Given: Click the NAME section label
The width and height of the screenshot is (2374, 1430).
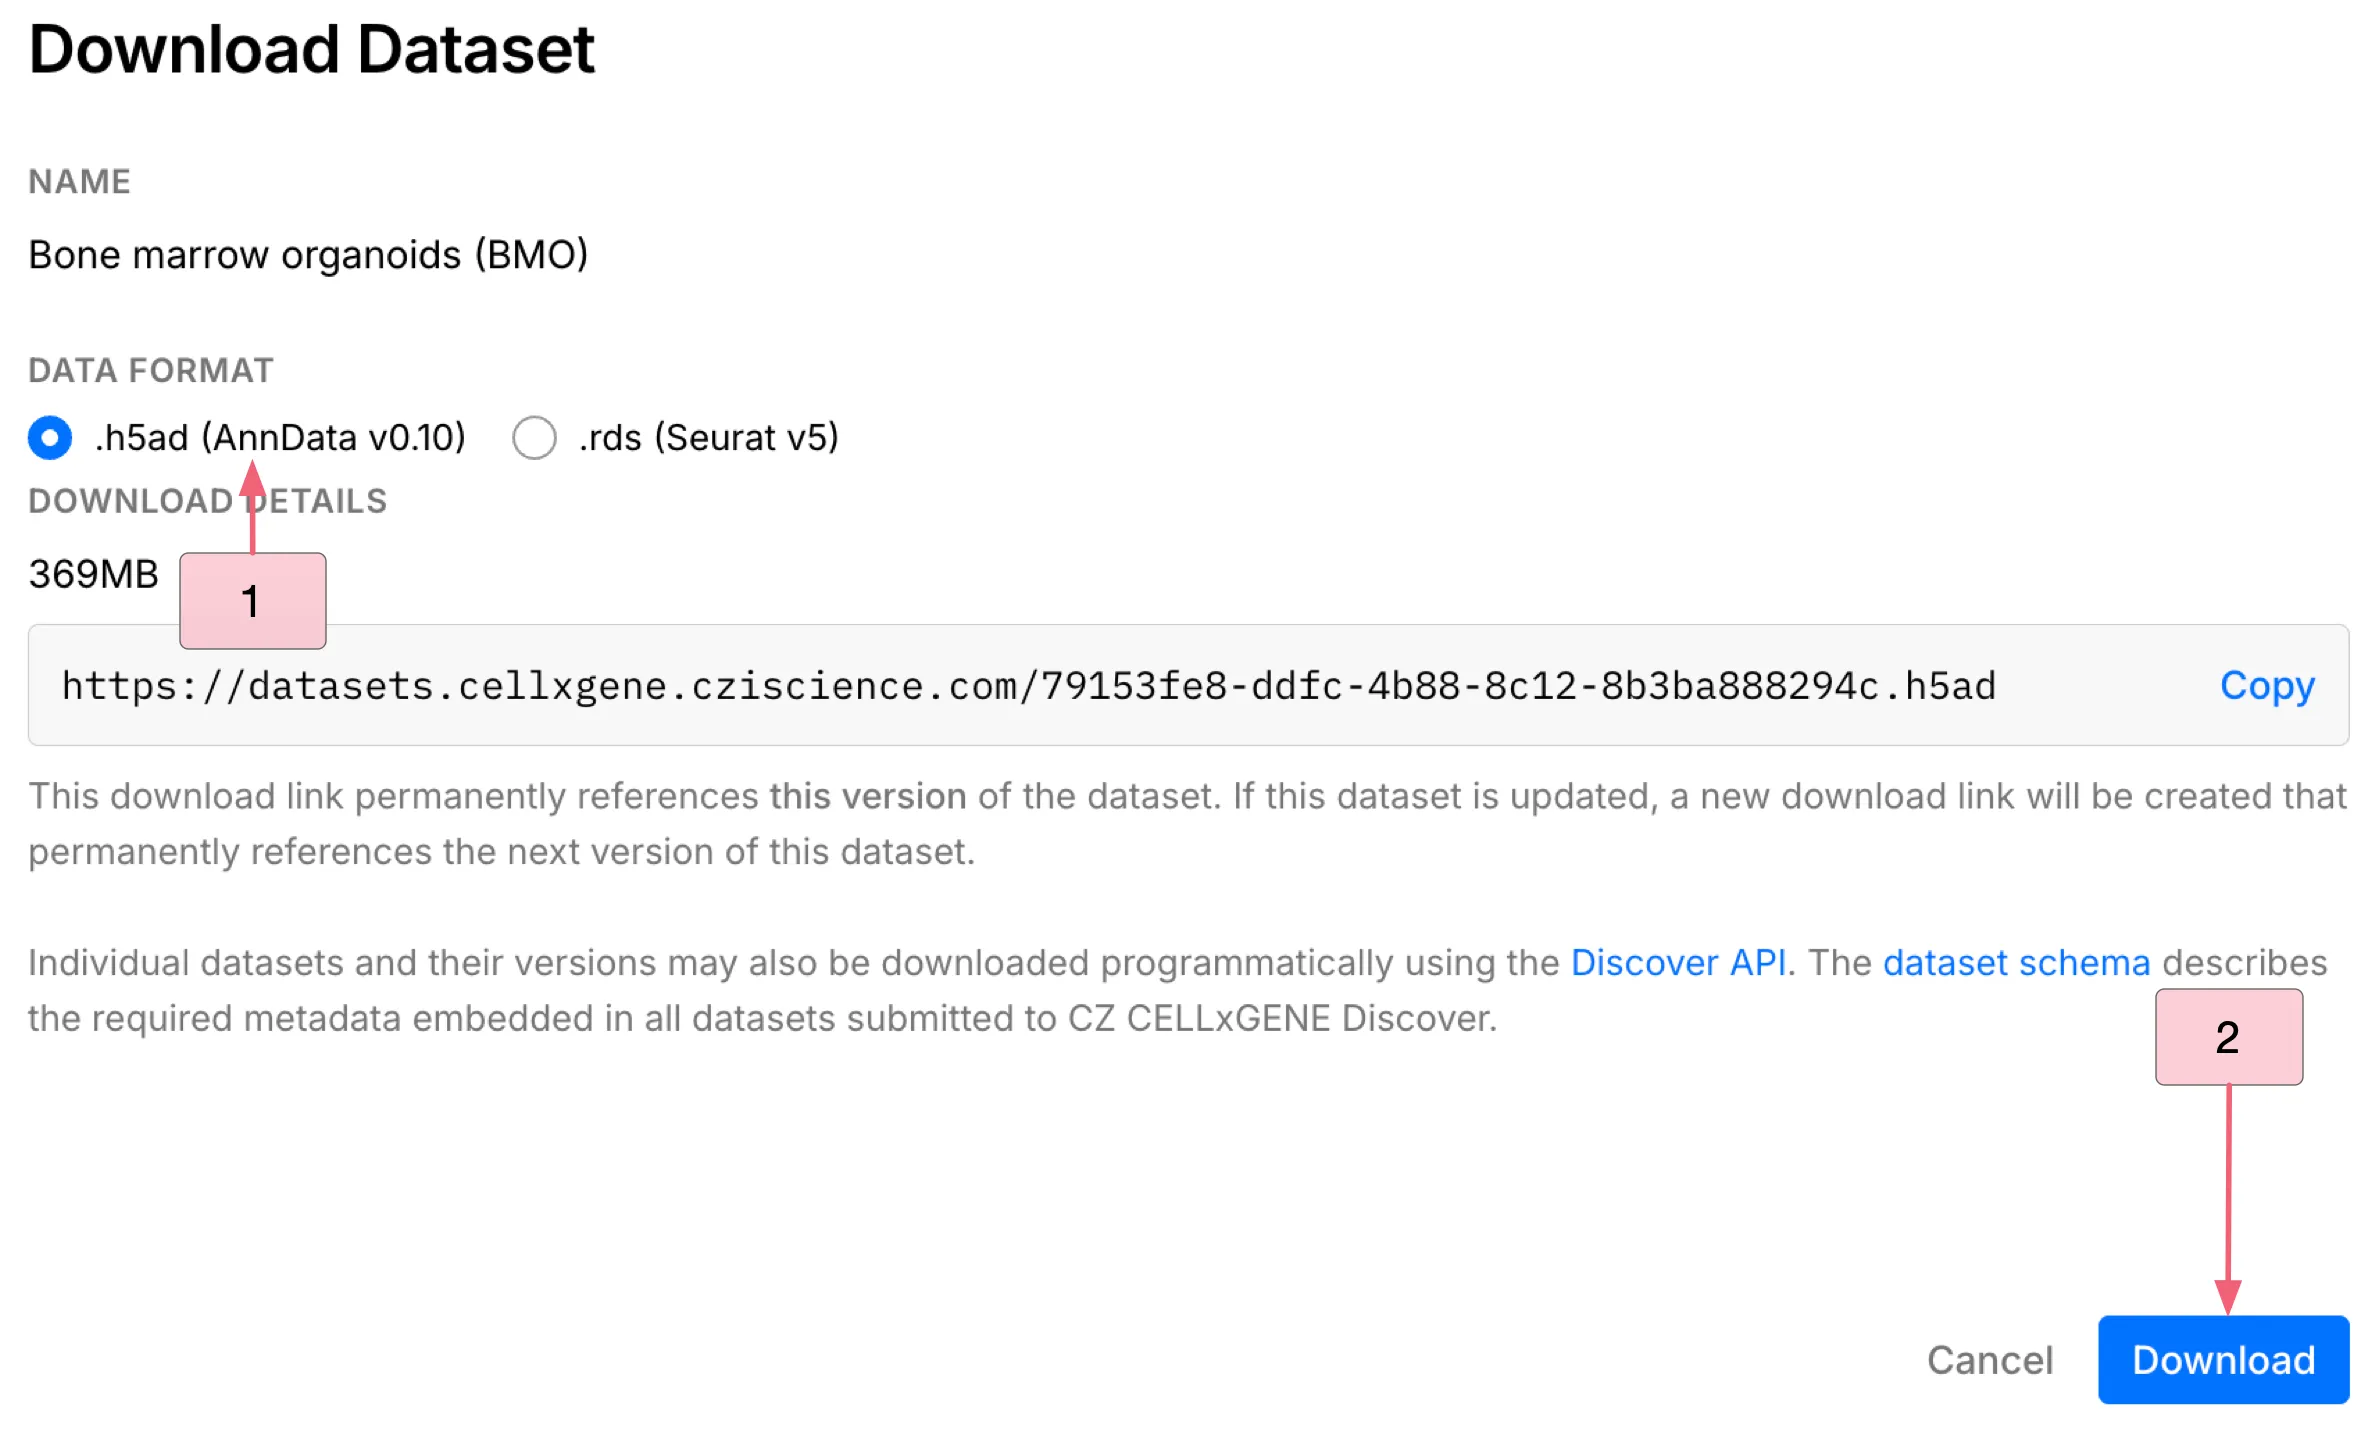Looking at the screenshot, I should [x=79, y=181].
